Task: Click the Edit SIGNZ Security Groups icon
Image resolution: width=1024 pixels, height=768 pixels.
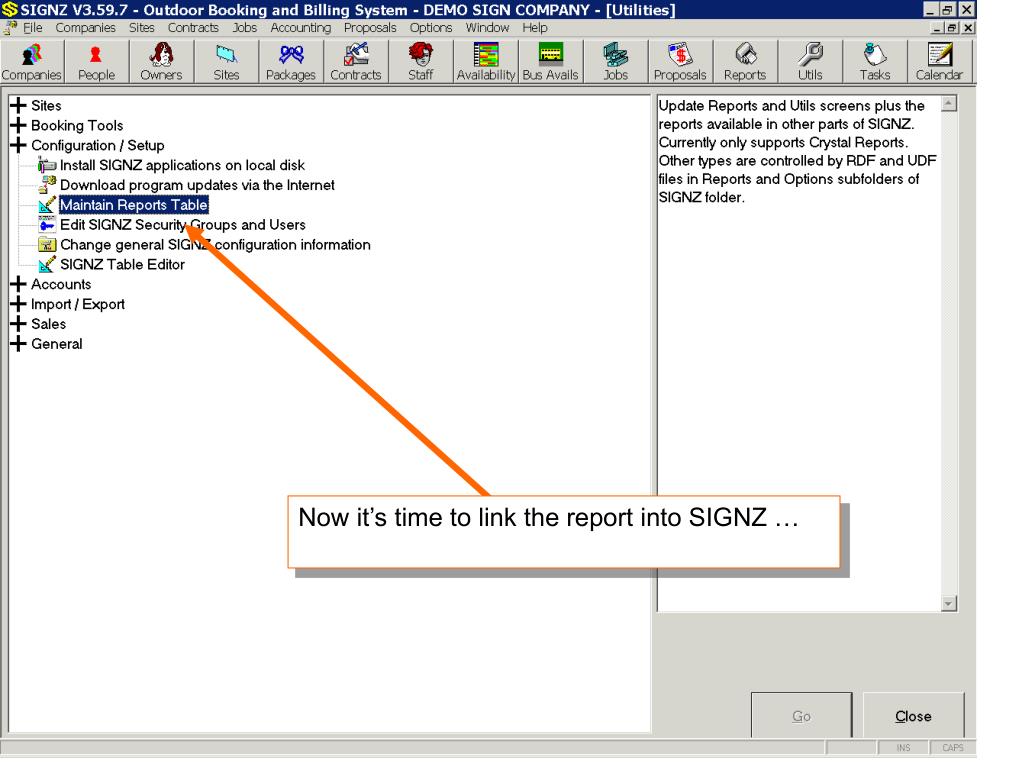Action: [x=47, y=225]
